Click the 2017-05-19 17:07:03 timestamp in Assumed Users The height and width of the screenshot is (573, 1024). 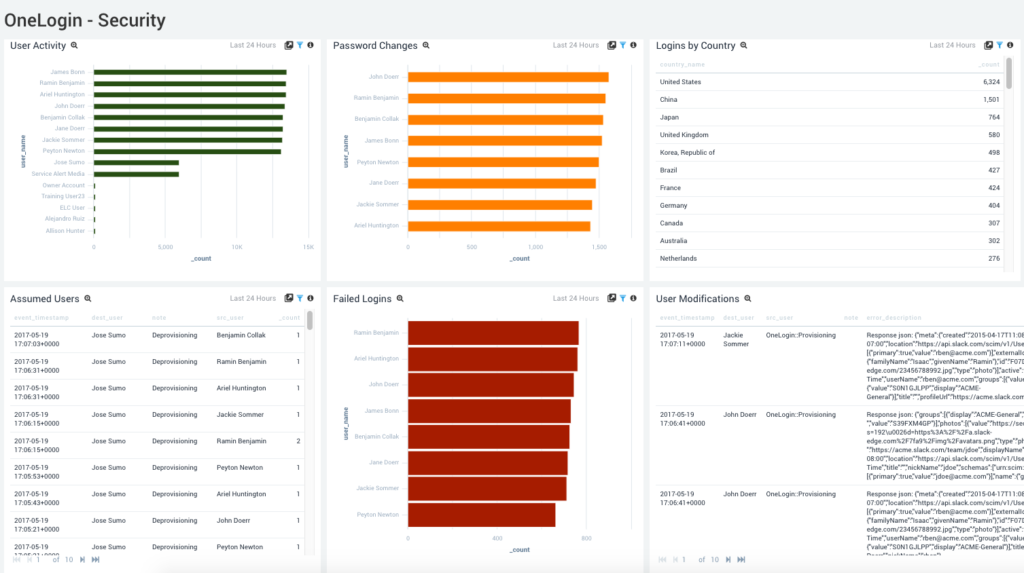tap(37, 340)
